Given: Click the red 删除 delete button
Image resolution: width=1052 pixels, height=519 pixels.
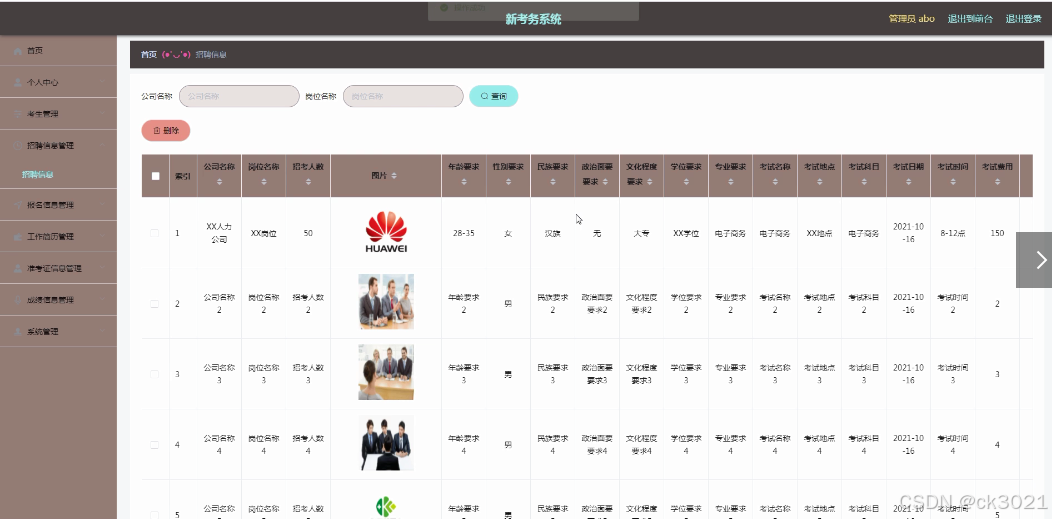Looking at the screenshot, I should click(x=166, y=131).
